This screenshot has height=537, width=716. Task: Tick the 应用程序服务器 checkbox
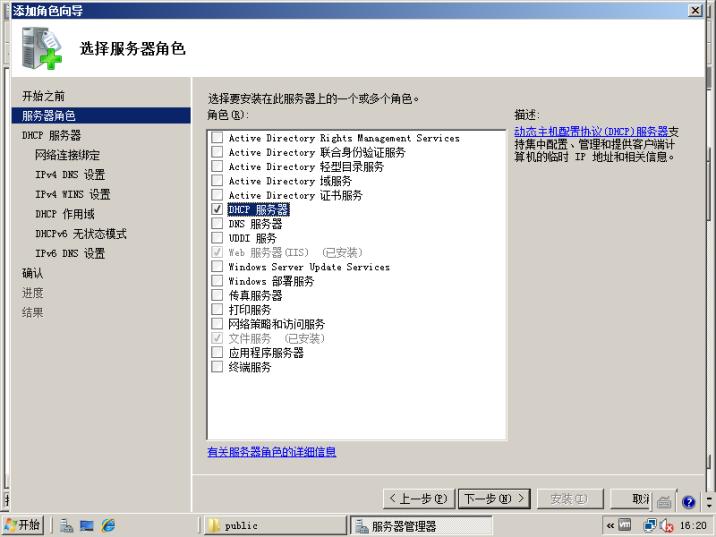217,353
